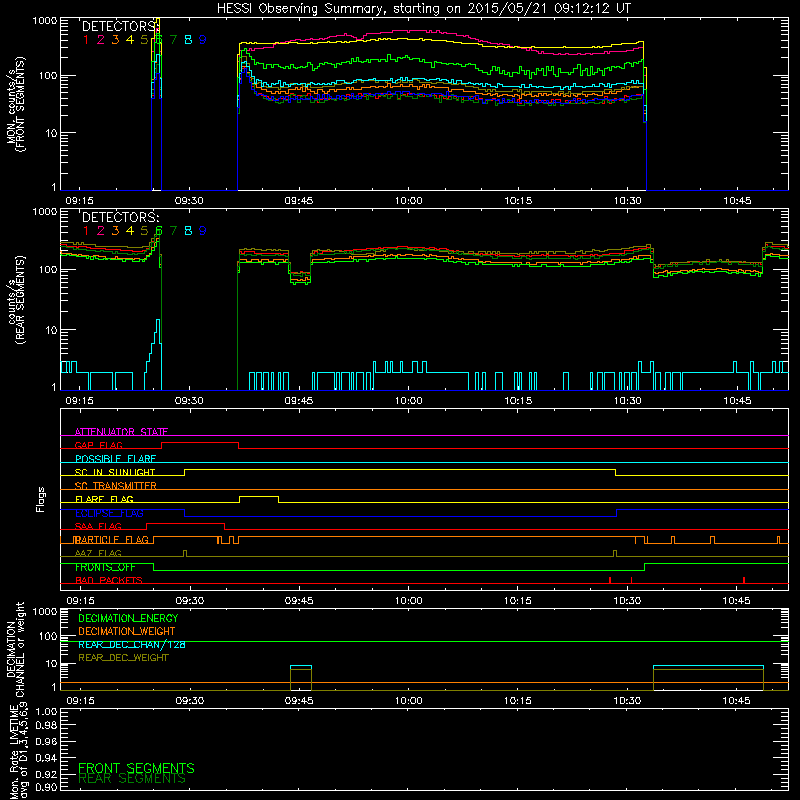The image size is (800, 800).
Task: Click detector 4 in front segments legend
Action: click(130, 40)
